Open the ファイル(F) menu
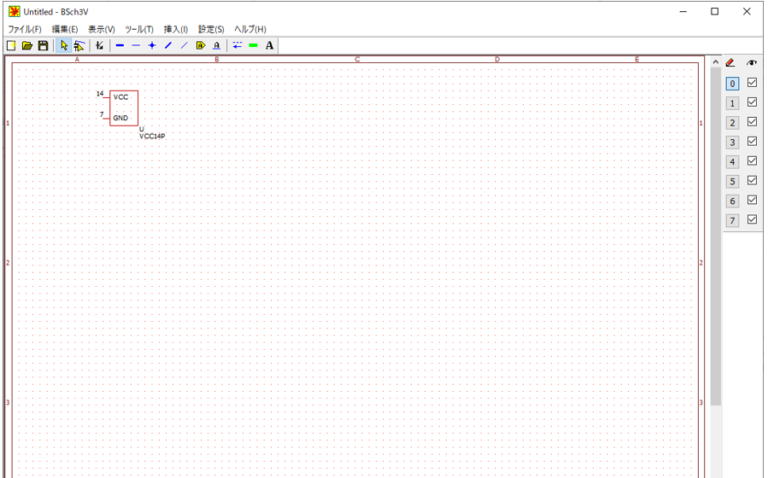The width and height of the screenshot is (768, 478). pos(25,29)
